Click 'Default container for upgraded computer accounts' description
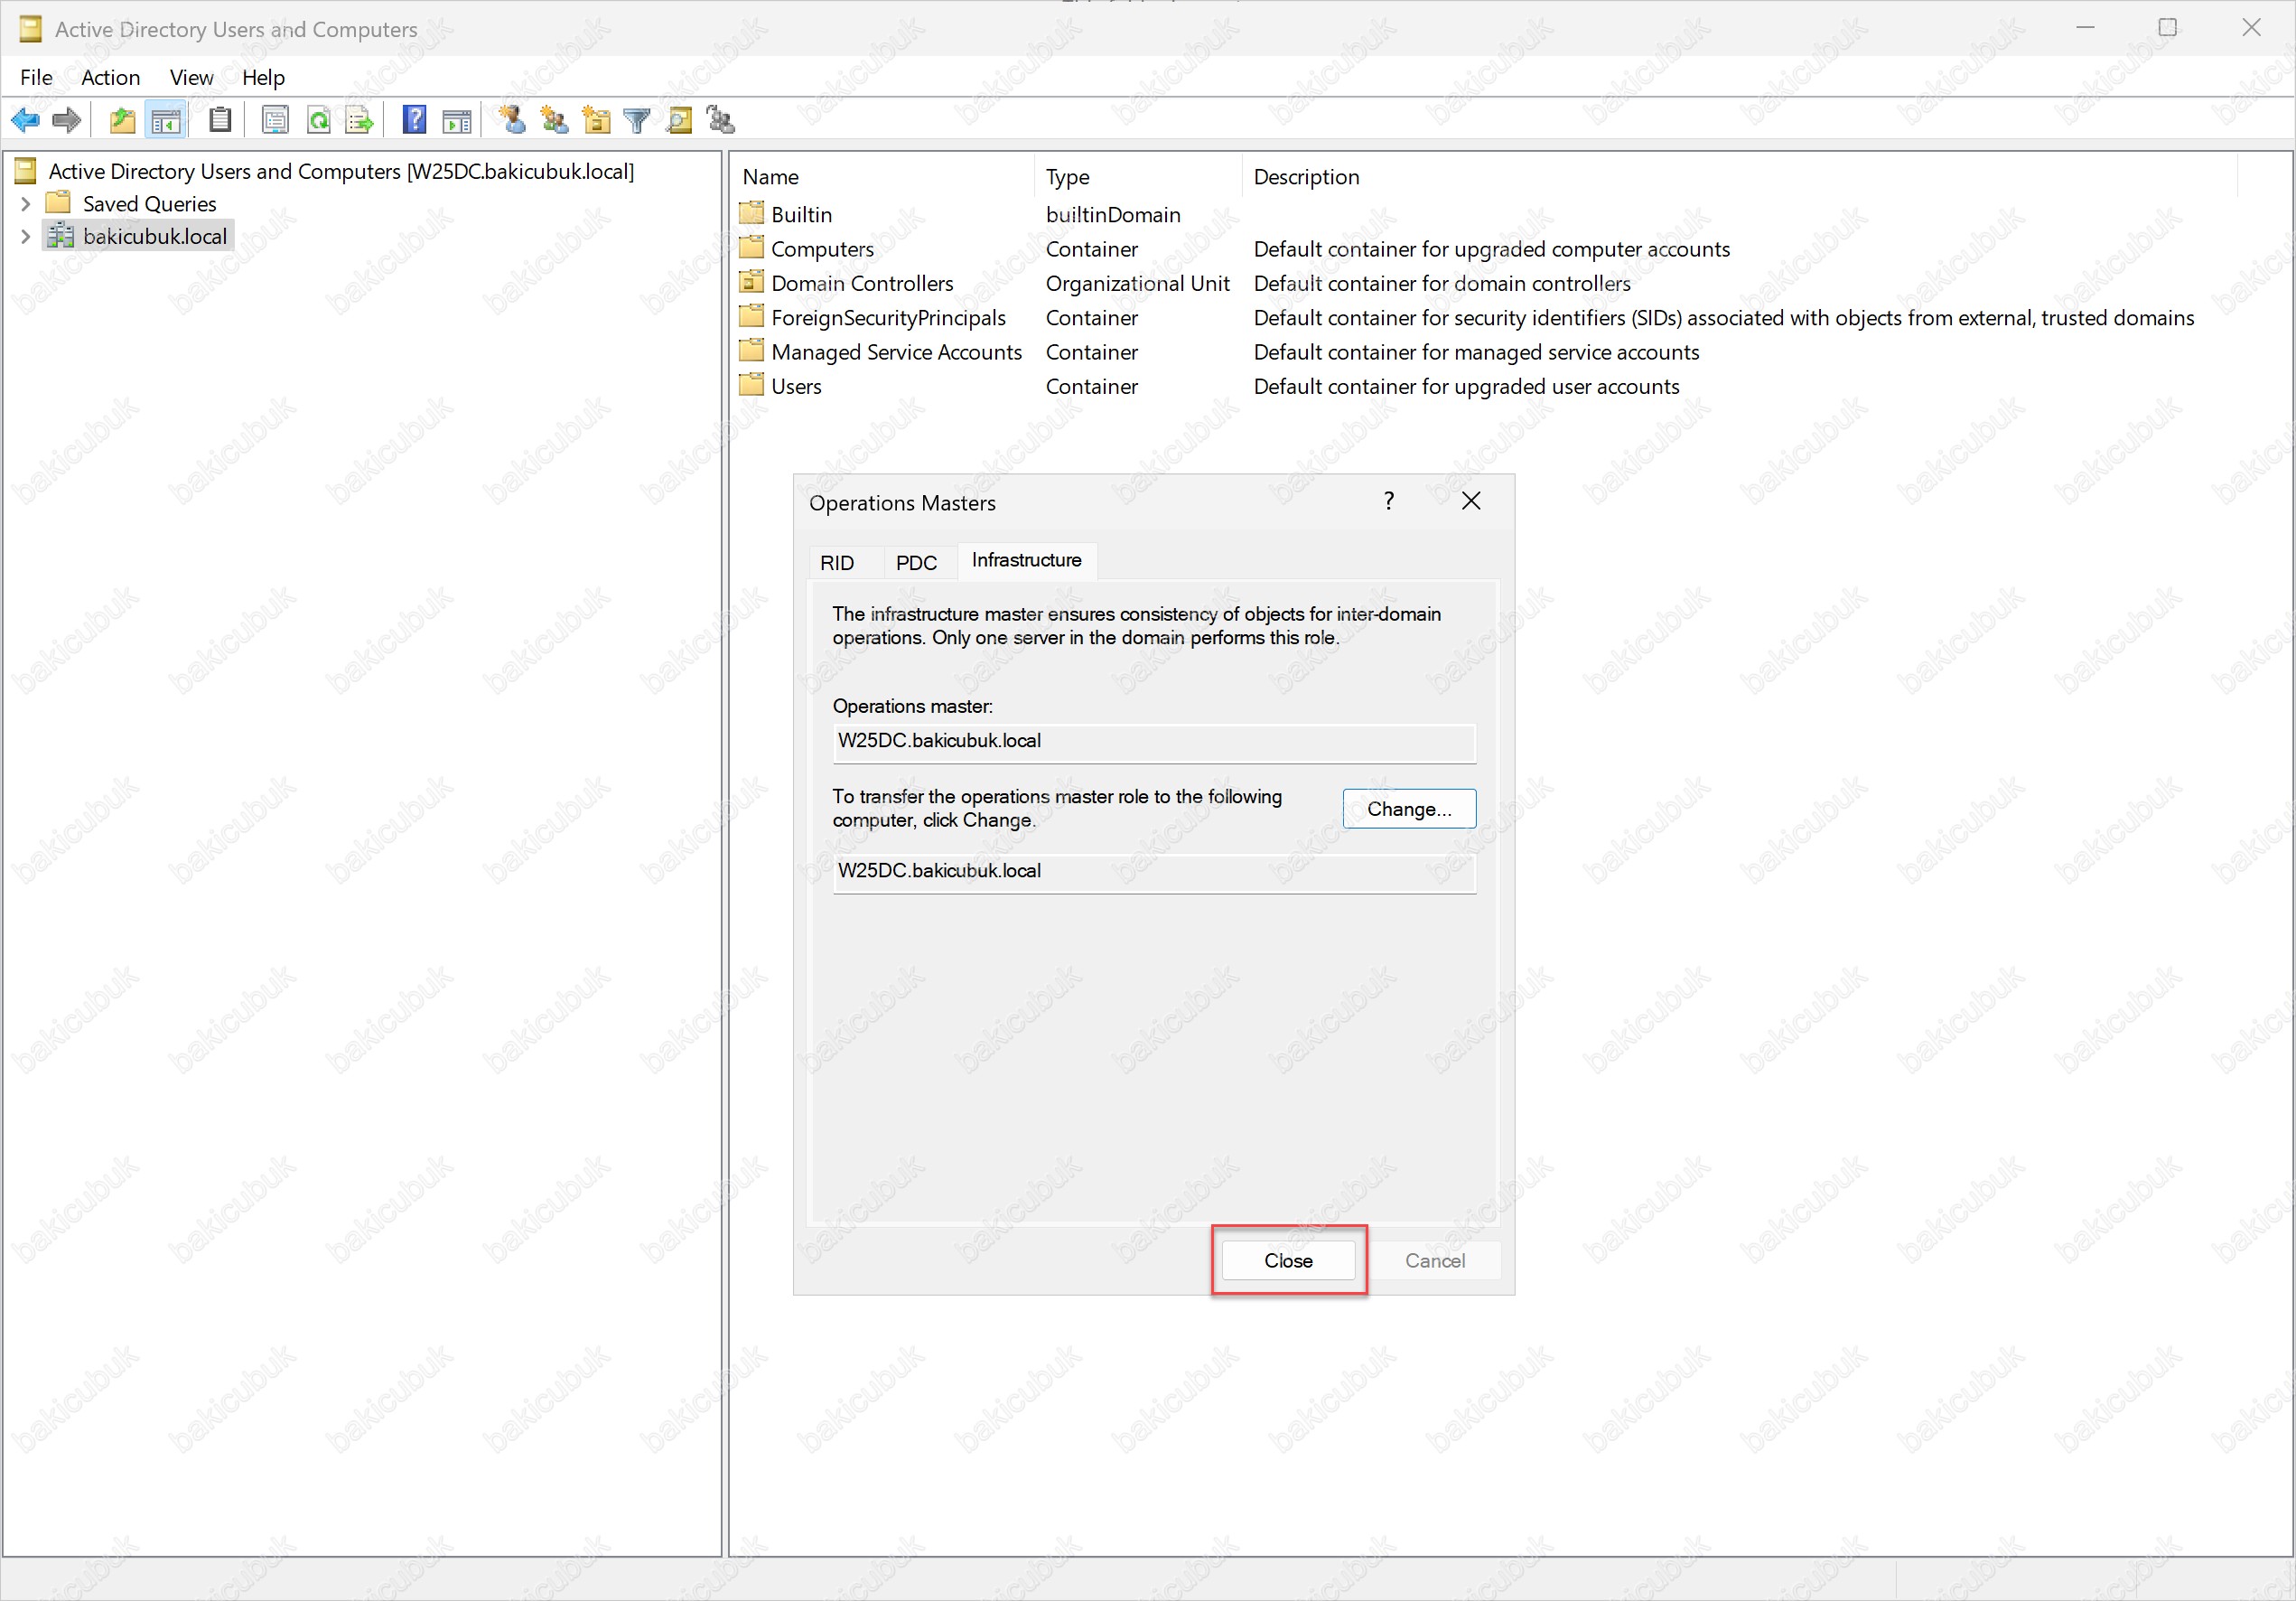Image resolution: width=2296 pixels, height=1601 pixels. [x=1491, y=249]
